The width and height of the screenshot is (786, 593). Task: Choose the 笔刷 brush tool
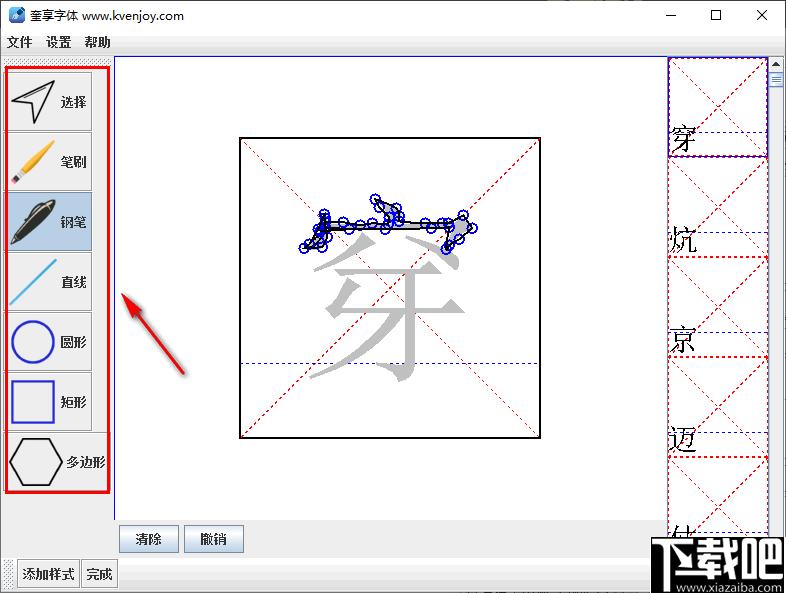(49, 161)
